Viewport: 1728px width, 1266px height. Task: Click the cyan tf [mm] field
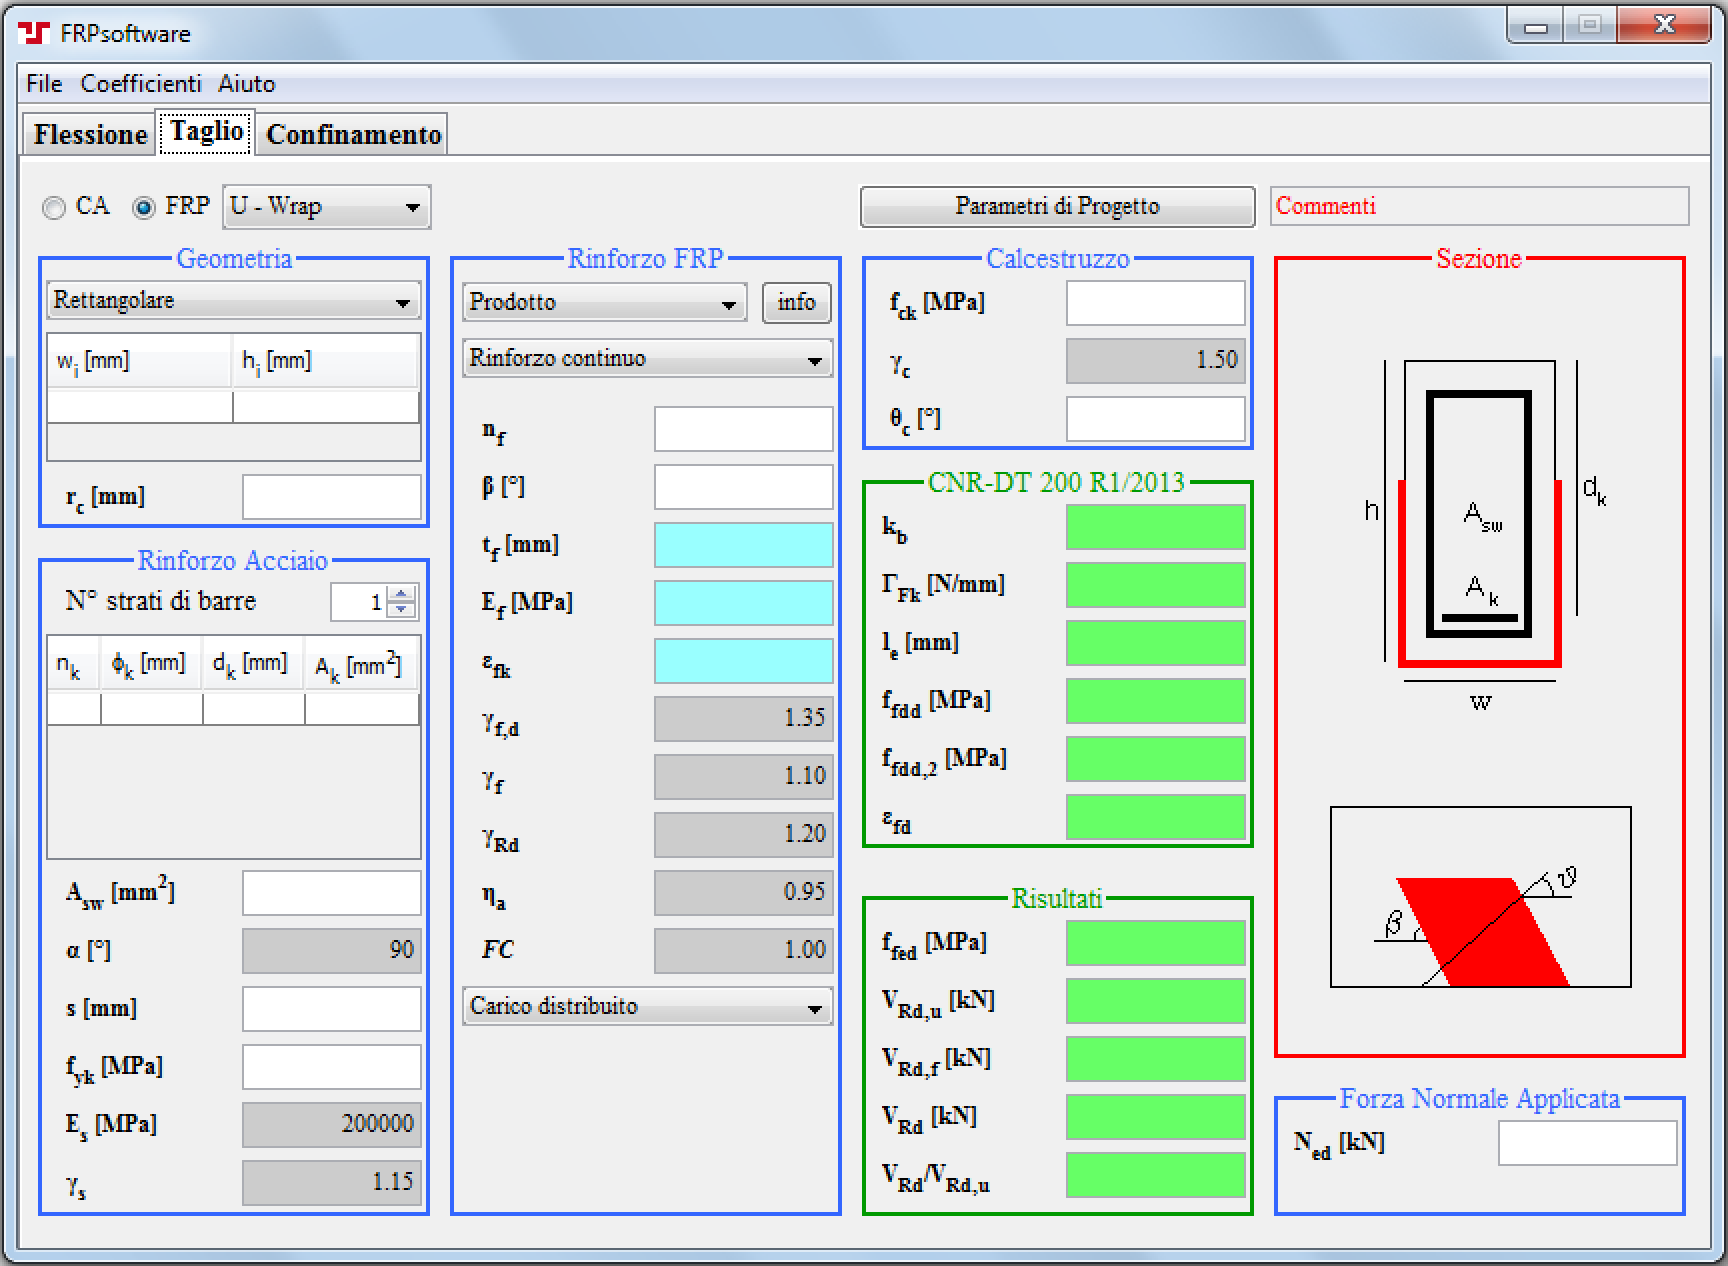coord(744,545)
